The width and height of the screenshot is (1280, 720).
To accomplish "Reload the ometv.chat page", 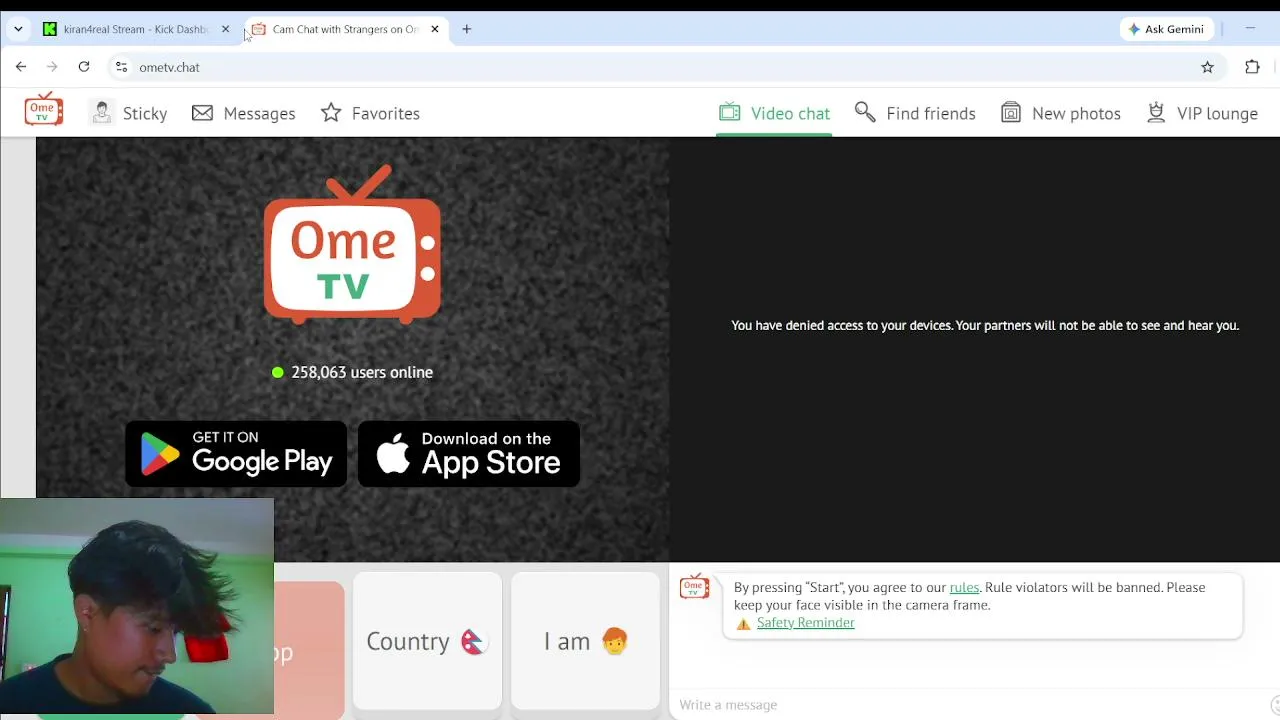I will click(84, 67).
